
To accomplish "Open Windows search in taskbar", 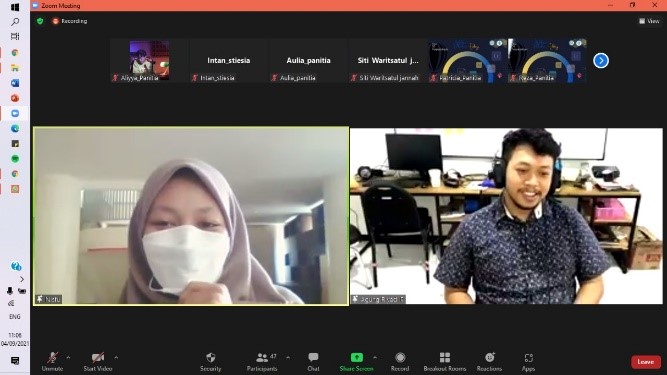I will [x=15, y=22].
